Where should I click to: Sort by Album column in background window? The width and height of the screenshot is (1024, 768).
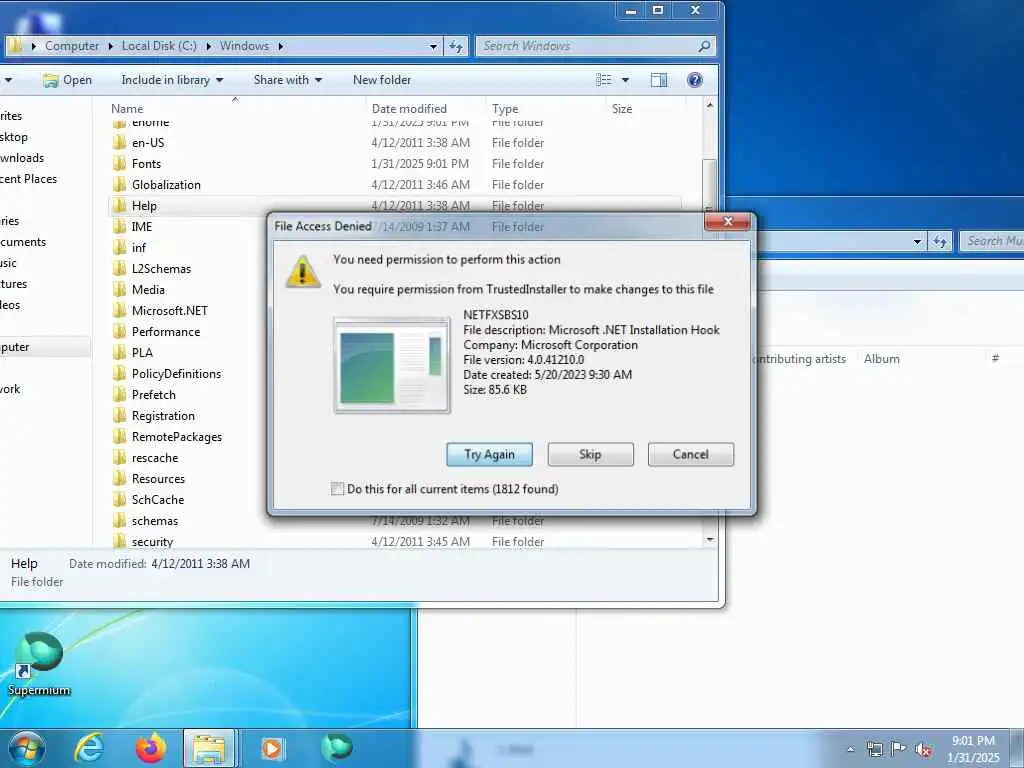[x=882, y=359]
